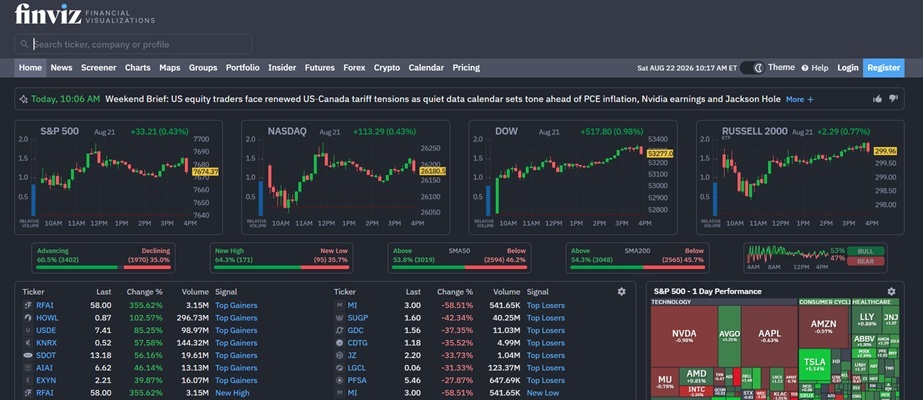
Task: Give the brief a thumbs down
Action: [x=893, y=99]
